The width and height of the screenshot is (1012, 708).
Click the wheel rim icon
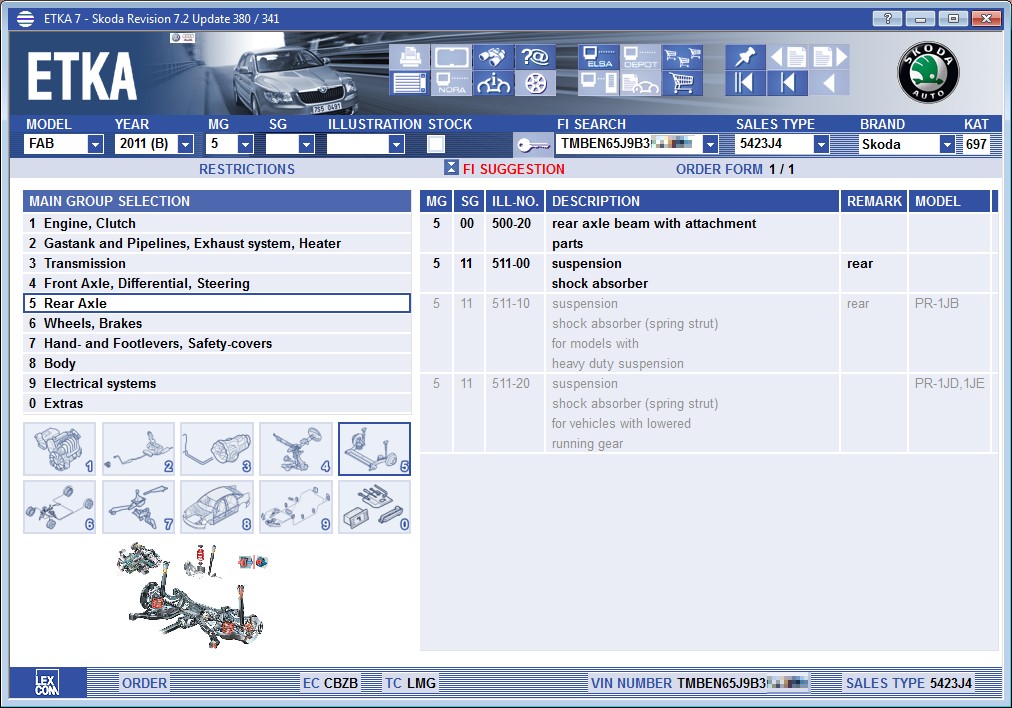tap(535, 83)
